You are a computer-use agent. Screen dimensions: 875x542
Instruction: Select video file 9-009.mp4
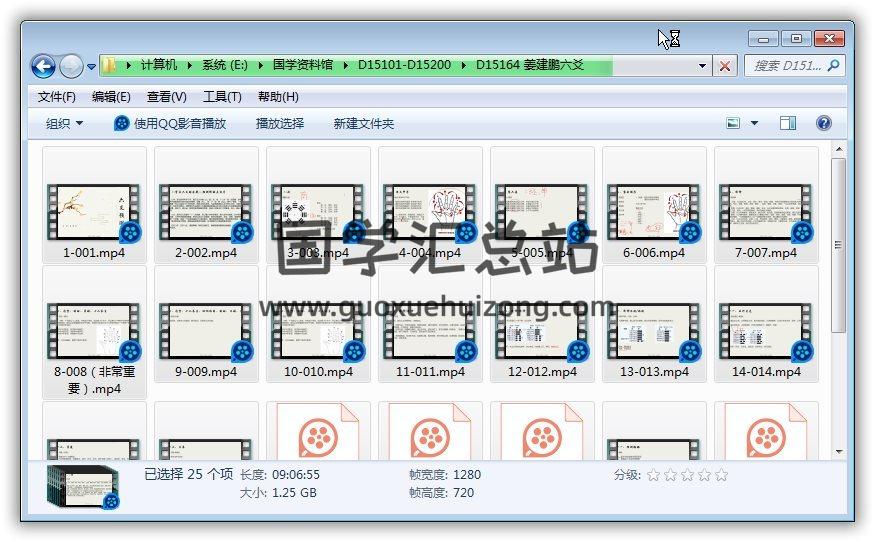tap(206, 324)
